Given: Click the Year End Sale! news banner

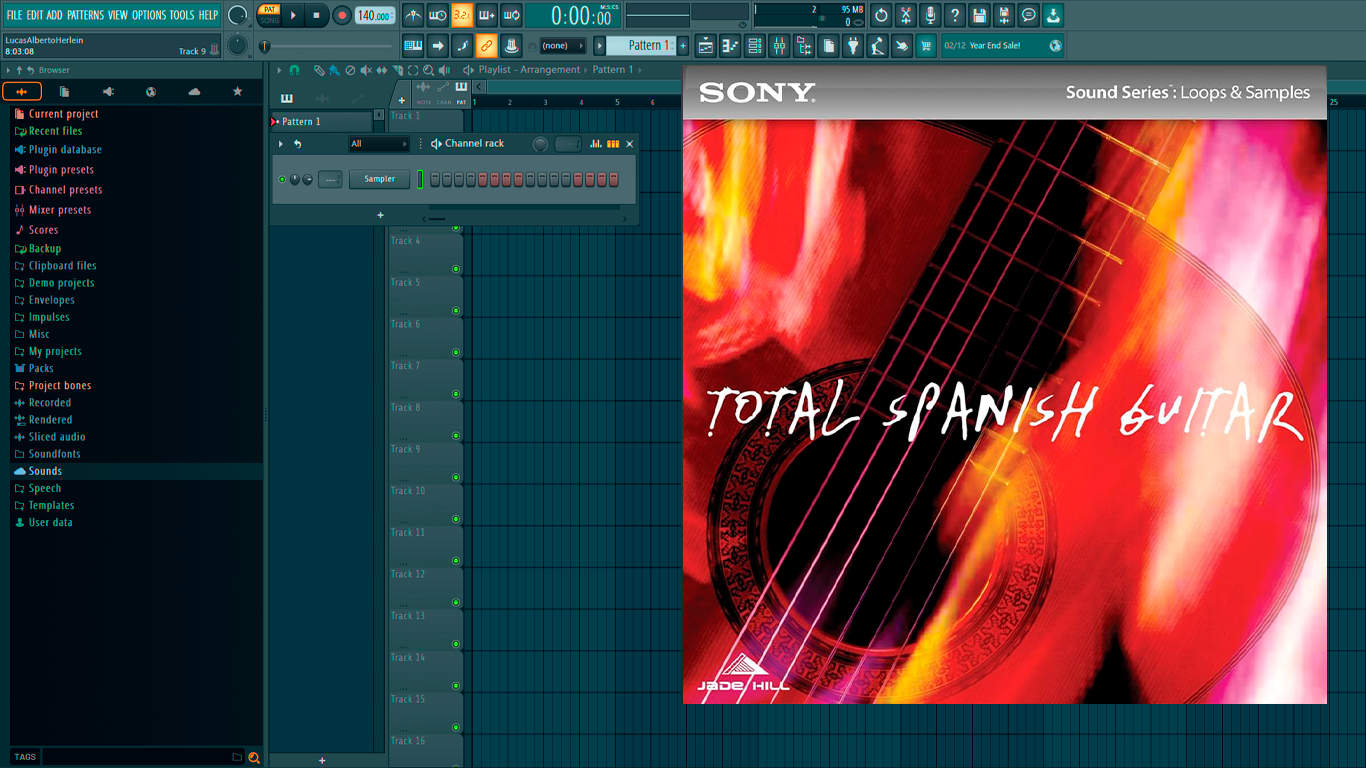Looking at the screenshot, I should click(1002, 46).
